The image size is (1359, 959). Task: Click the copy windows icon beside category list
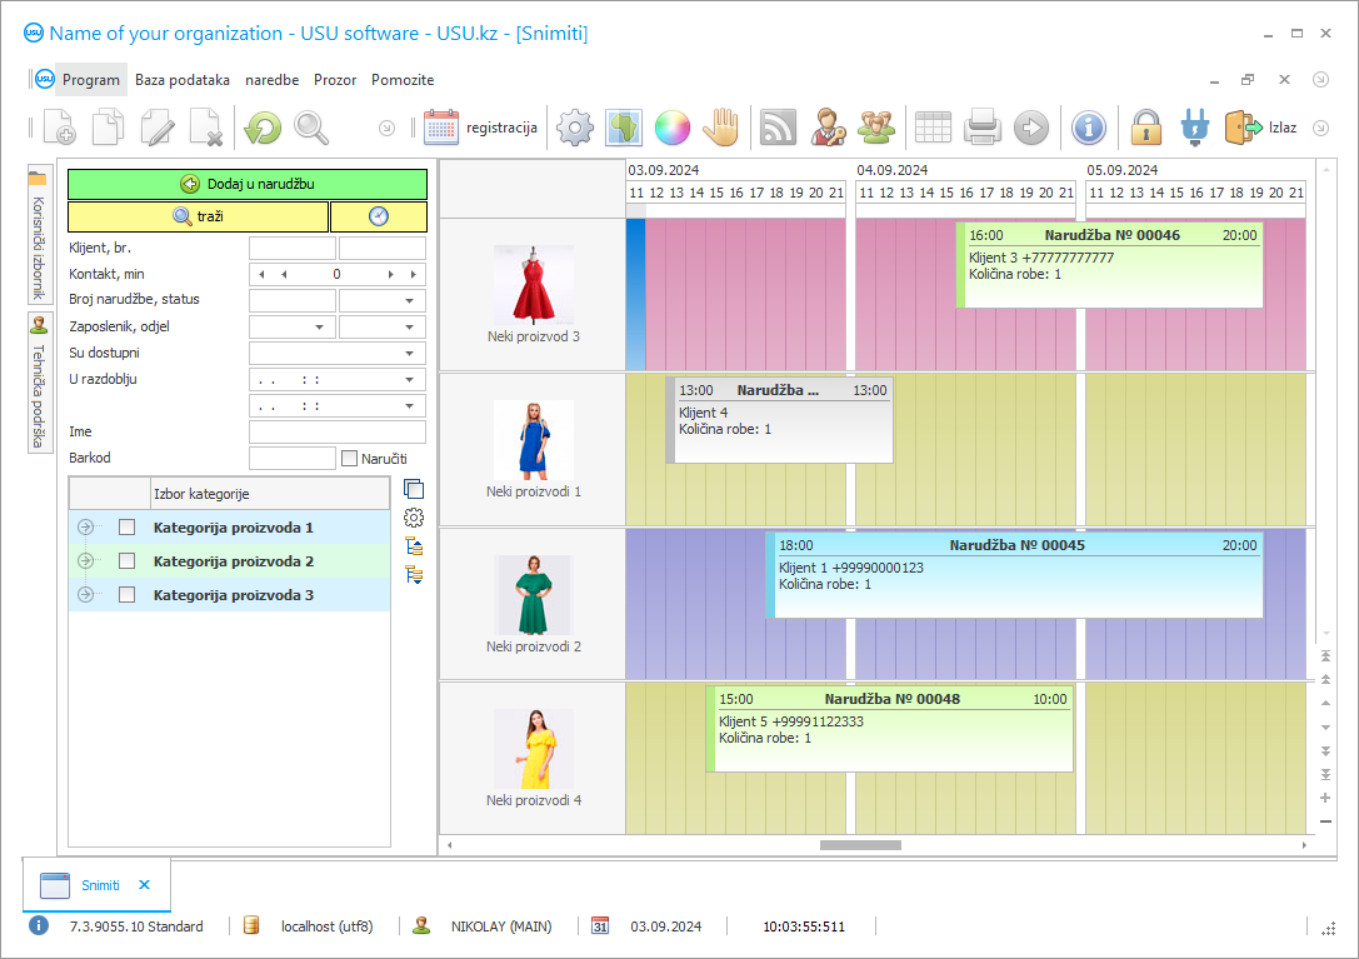coord(414,489)
